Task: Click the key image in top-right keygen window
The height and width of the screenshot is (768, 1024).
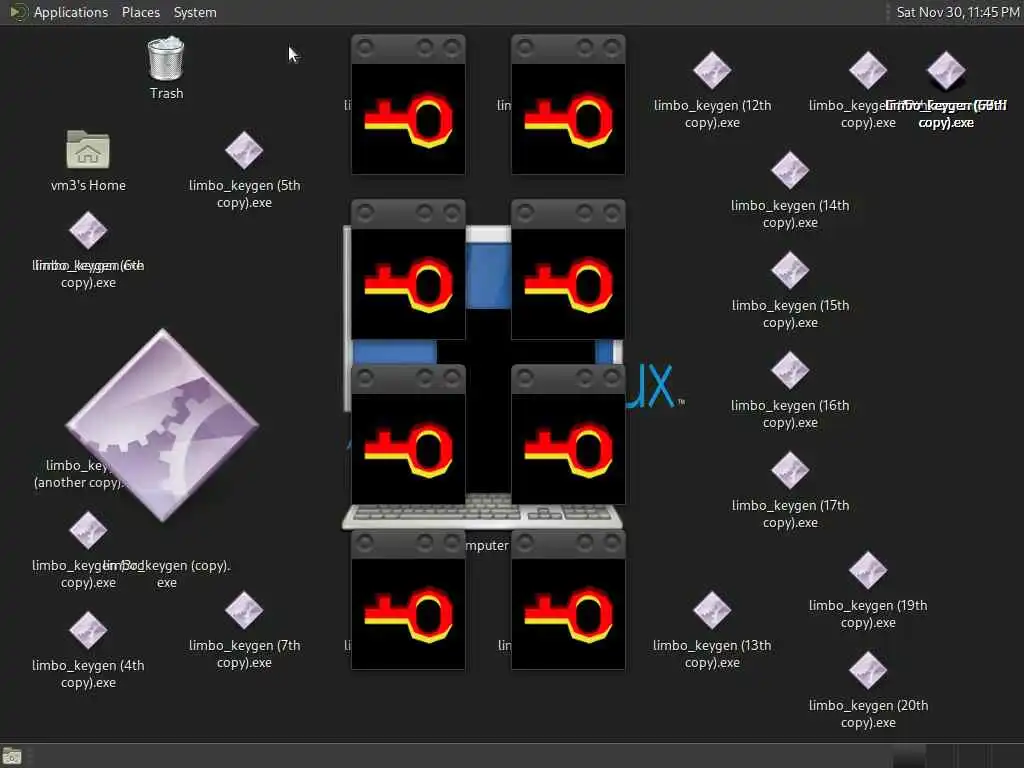Action: (568, 119)
